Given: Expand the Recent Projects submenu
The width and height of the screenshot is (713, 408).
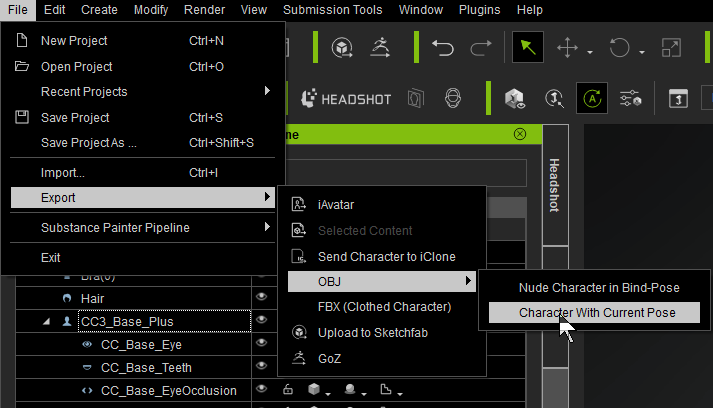Looking at the screenshot, I should coord(142,91).
